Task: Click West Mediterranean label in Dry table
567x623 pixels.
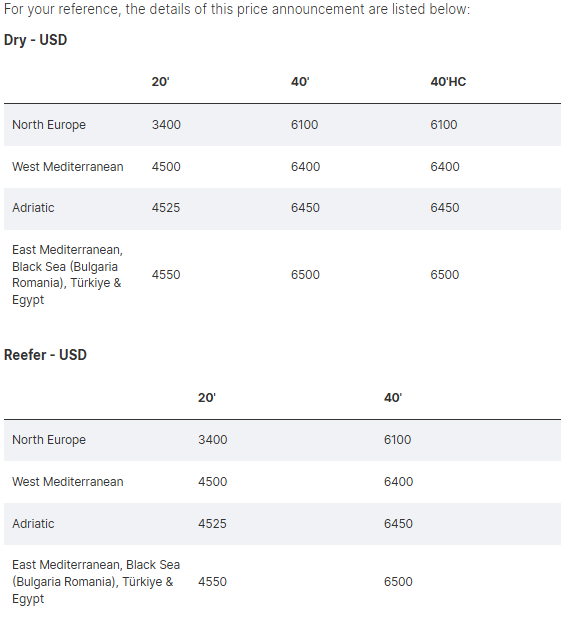Action: click(x=68, y=166)
